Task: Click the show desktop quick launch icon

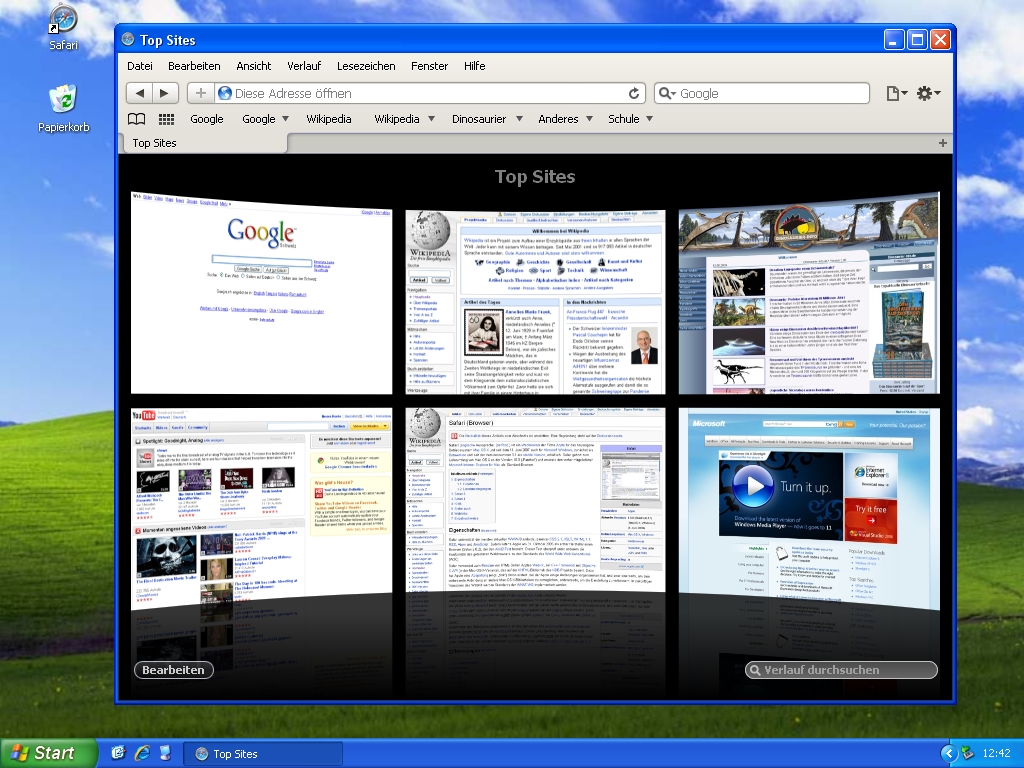Action: click(165, 753)
